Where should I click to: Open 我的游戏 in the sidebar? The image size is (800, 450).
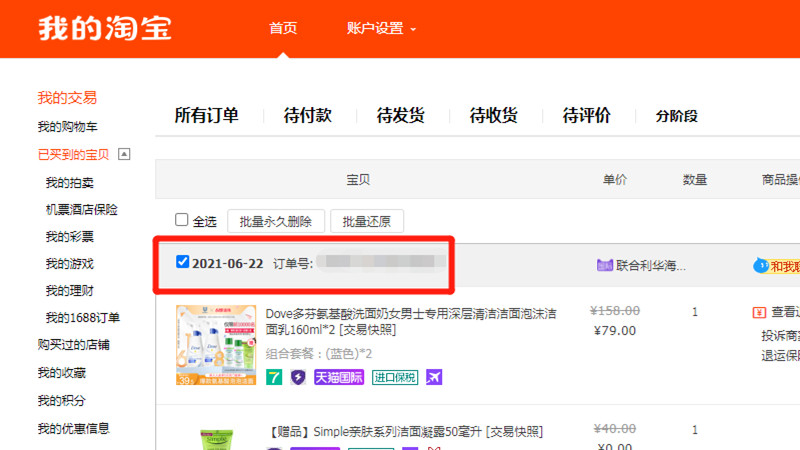[x=69, y=264]
